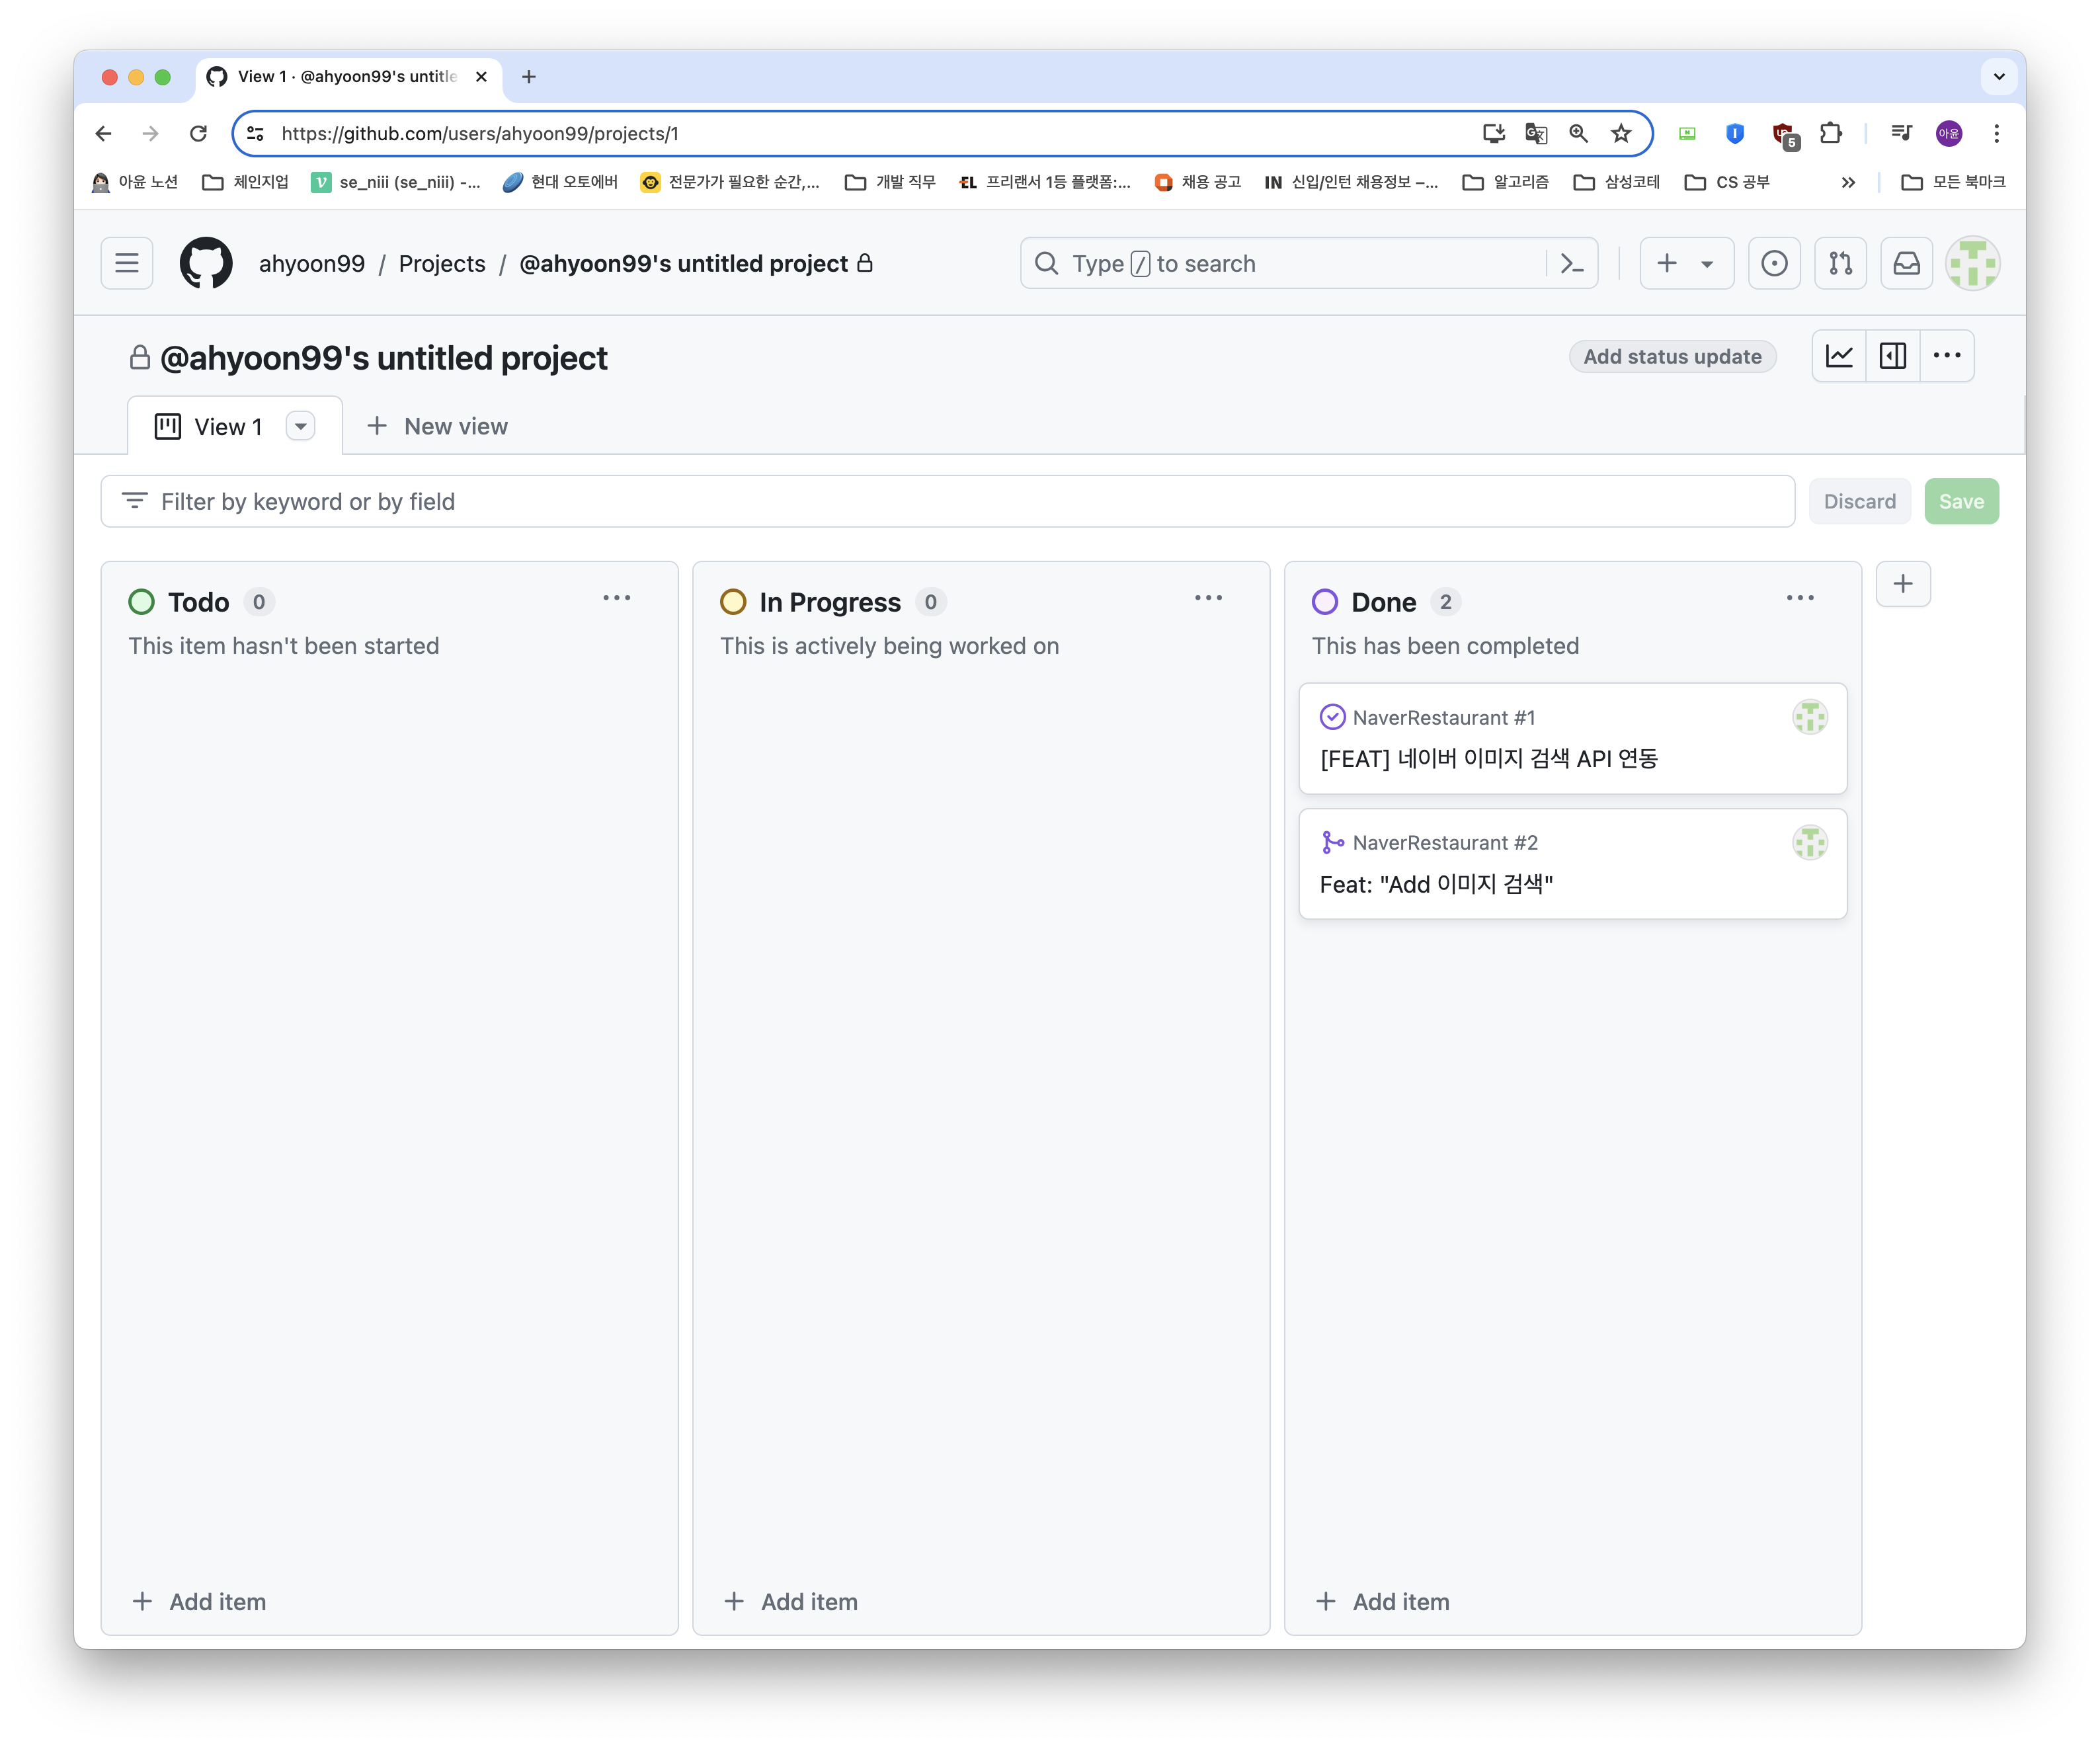Open the GitHub hamburger navigation menu

point(126,263)
